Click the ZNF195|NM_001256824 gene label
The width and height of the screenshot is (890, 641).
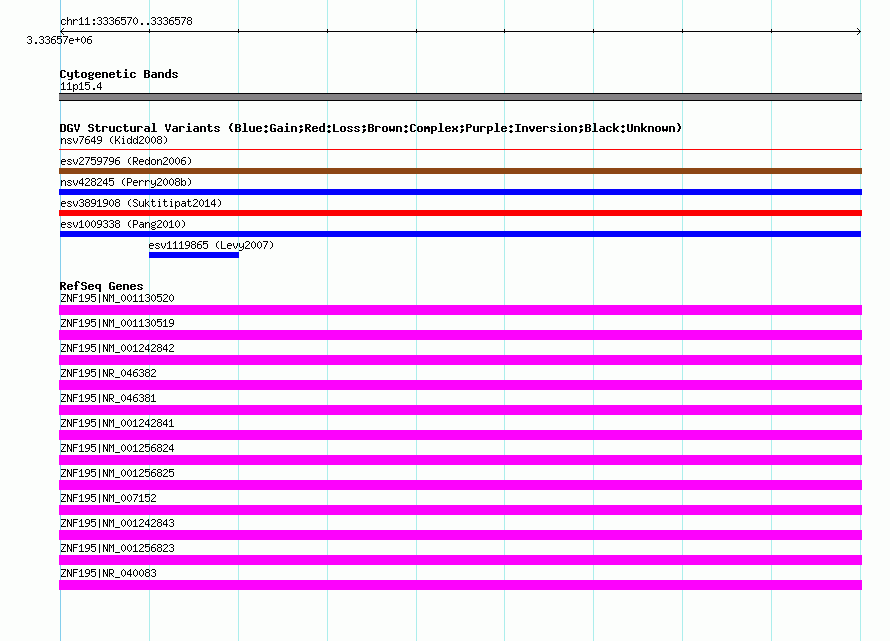117,448
